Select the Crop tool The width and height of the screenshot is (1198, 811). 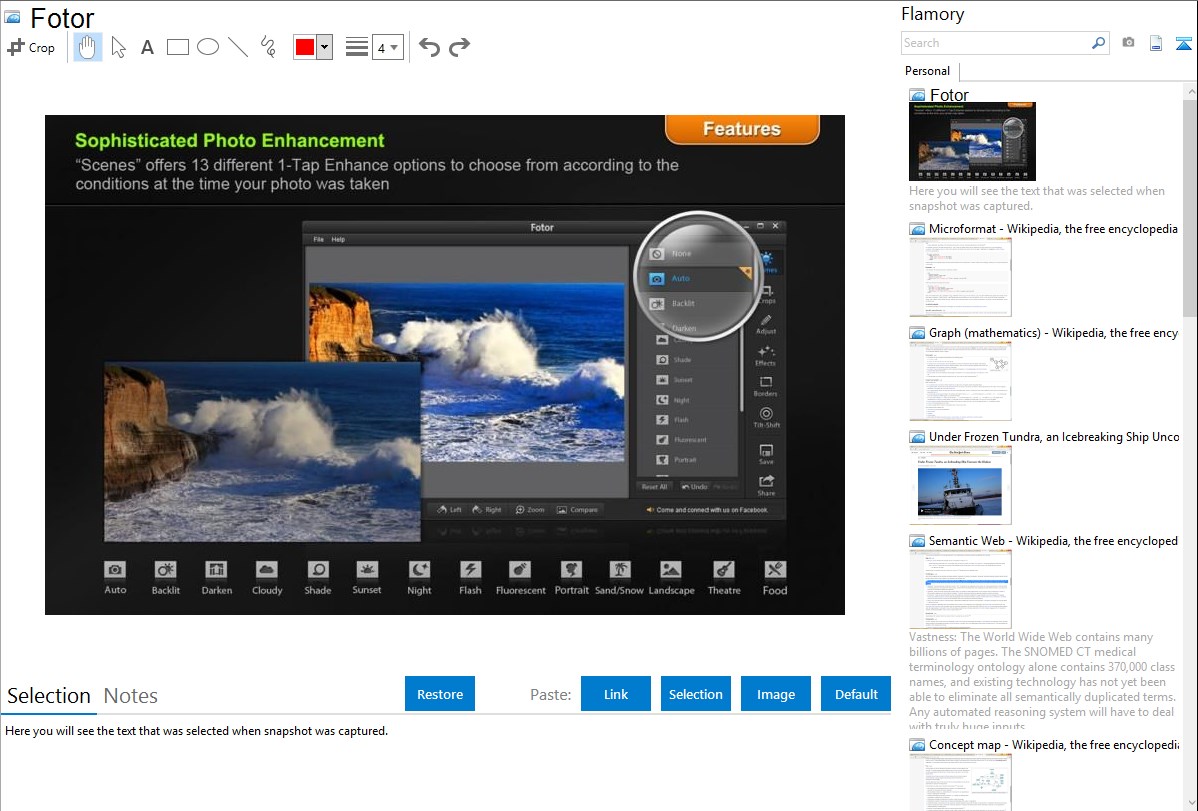click(31, 47)
